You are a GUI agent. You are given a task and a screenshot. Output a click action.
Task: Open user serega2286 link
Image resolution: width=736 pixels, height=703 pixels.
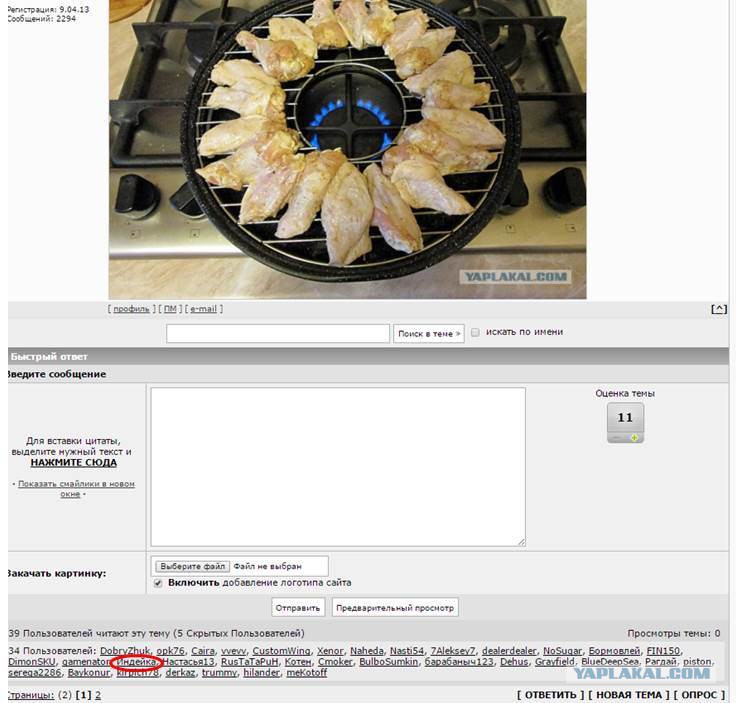pyautogui.click(x=34, y=672)
